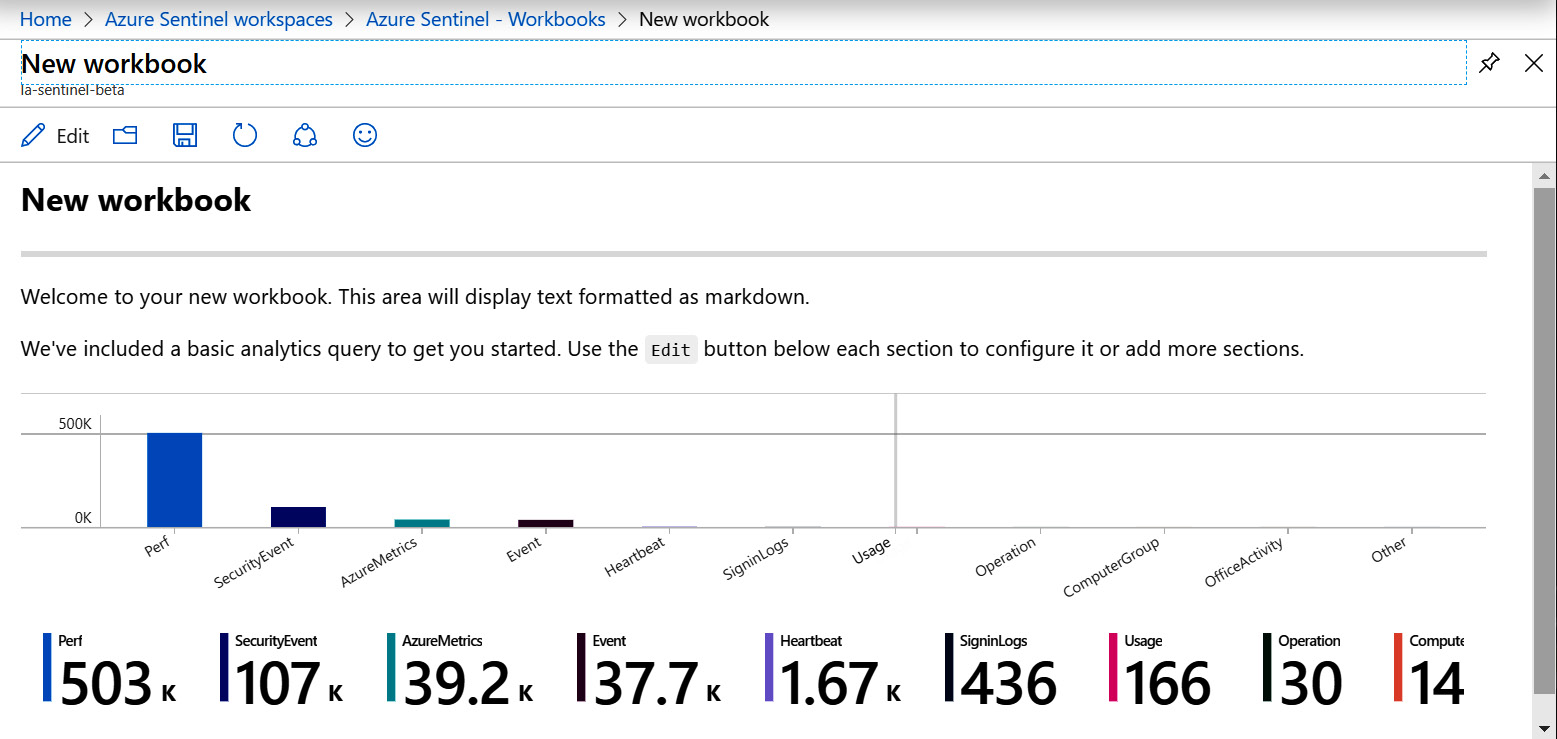The width and height of the screenshot is (1557, 739).
Task: Select the Perf bar in chart
Action: pos(174,480)
